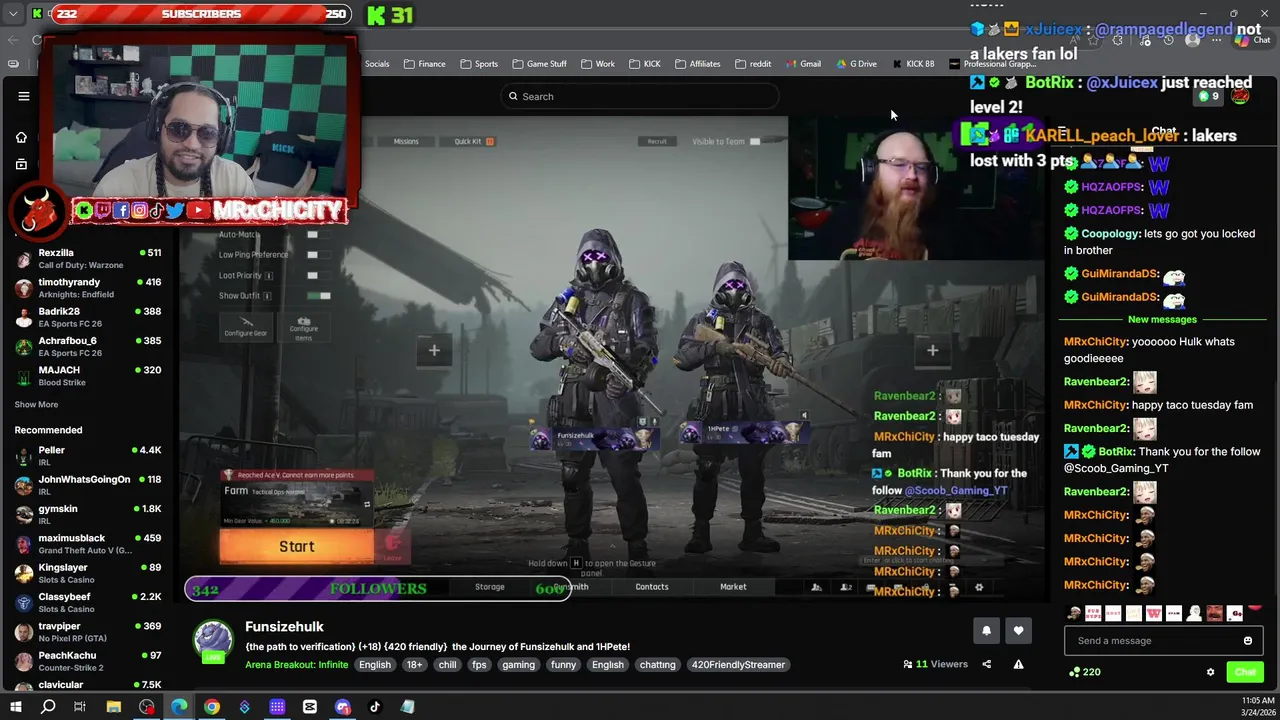Open TikTok from the taskbar
The image size is (1280, 720).
[375, 707]
